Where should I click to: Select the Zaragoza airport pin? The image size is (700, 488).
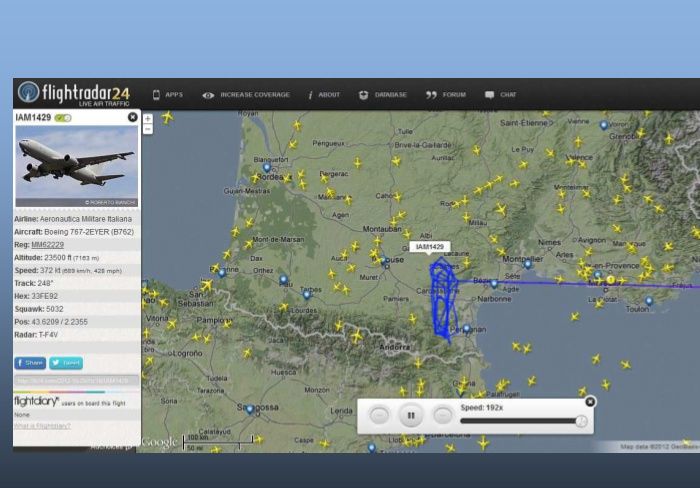coord(250,409)
